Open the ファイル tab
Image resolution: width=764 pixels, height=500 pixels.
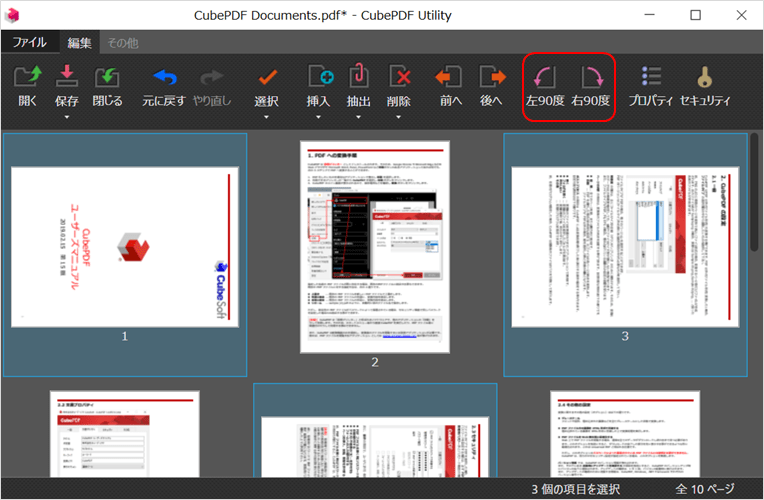pyautogui.click(x=30, y=42)
